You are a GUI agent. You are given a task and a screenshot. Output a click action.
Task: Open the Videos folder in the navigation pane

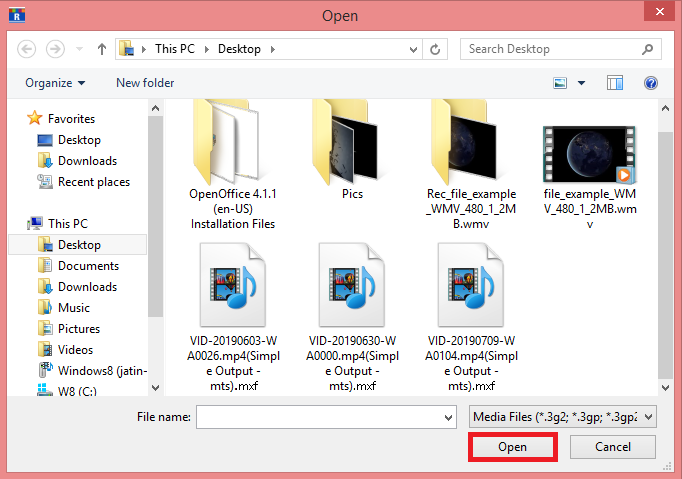click(x=75, y=349)
